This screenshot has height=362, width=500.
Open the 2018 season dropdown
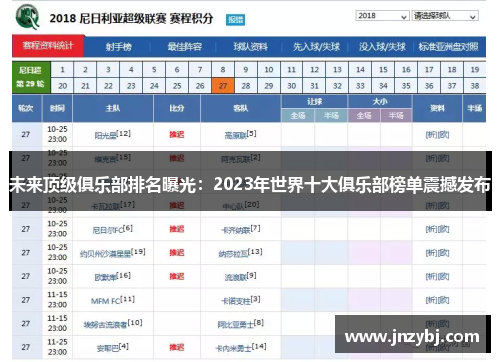point(382,16)
